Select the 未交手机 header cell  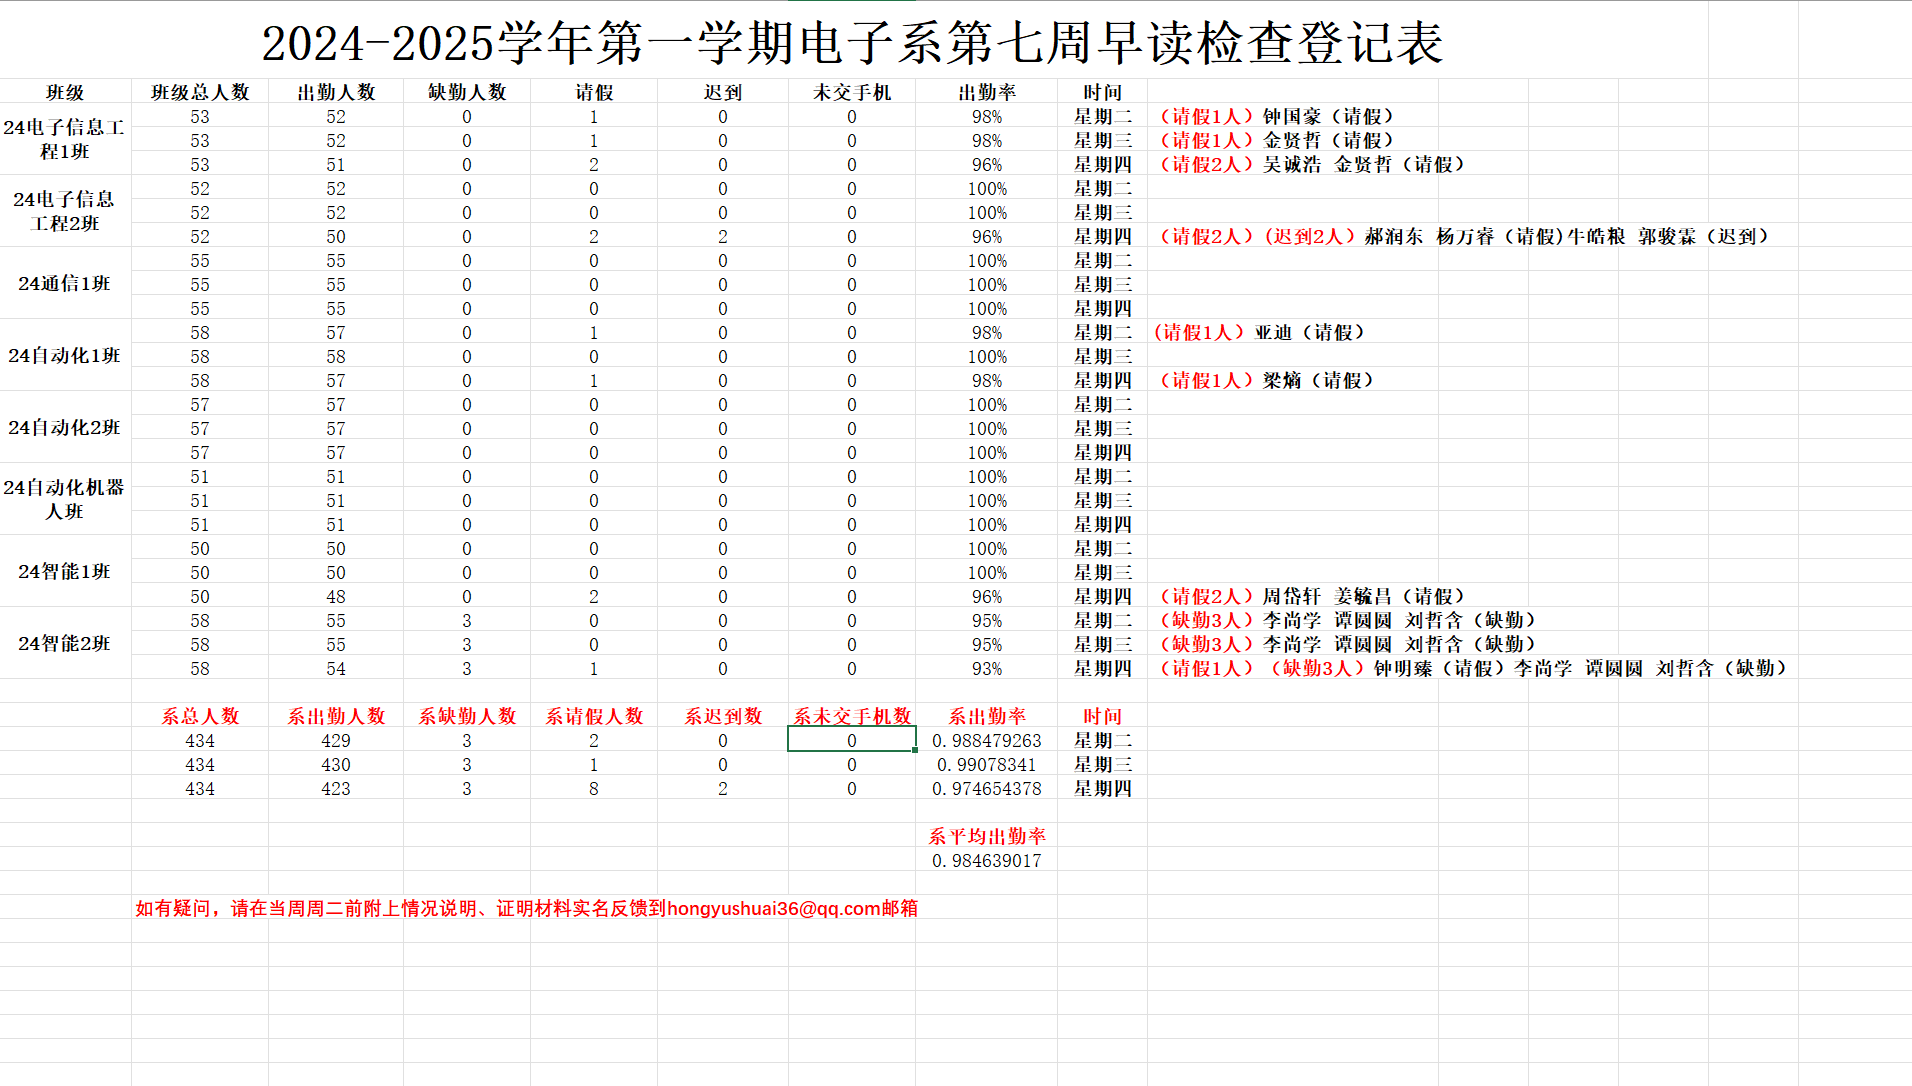click(x=852, y=92)
